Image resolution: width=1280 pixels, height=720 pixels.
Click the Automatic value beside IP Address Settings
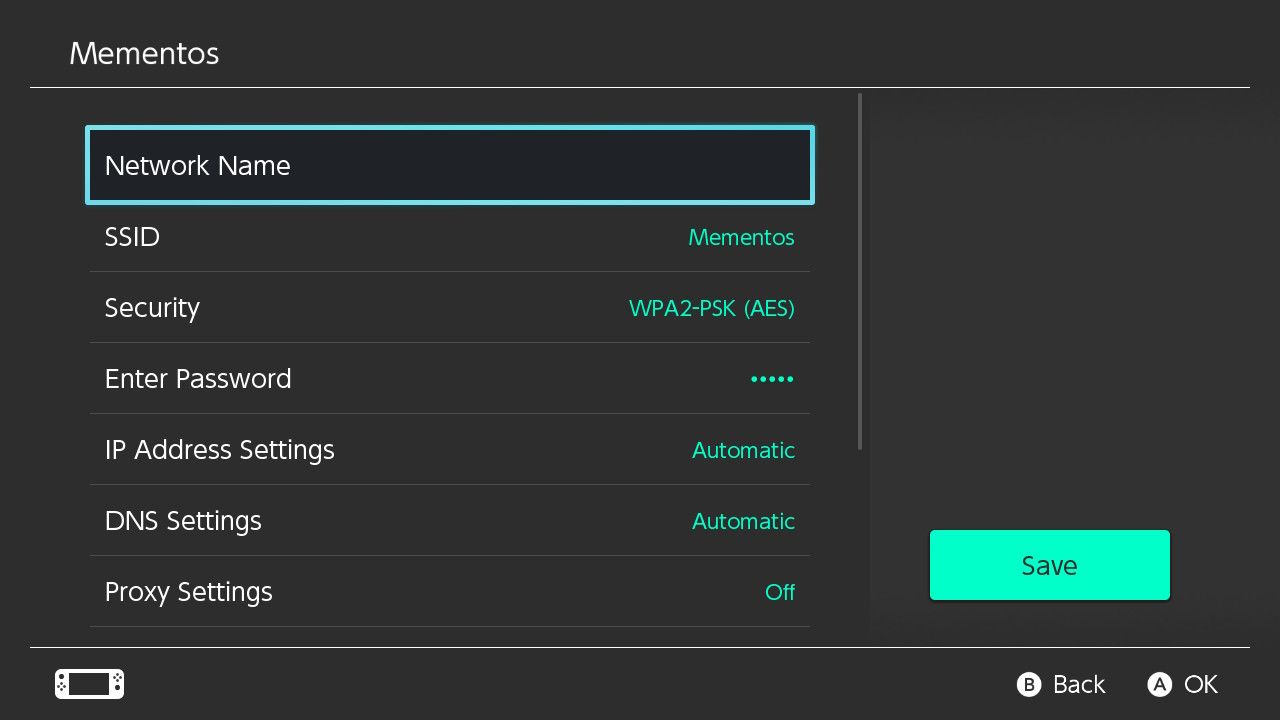point(743,450)
